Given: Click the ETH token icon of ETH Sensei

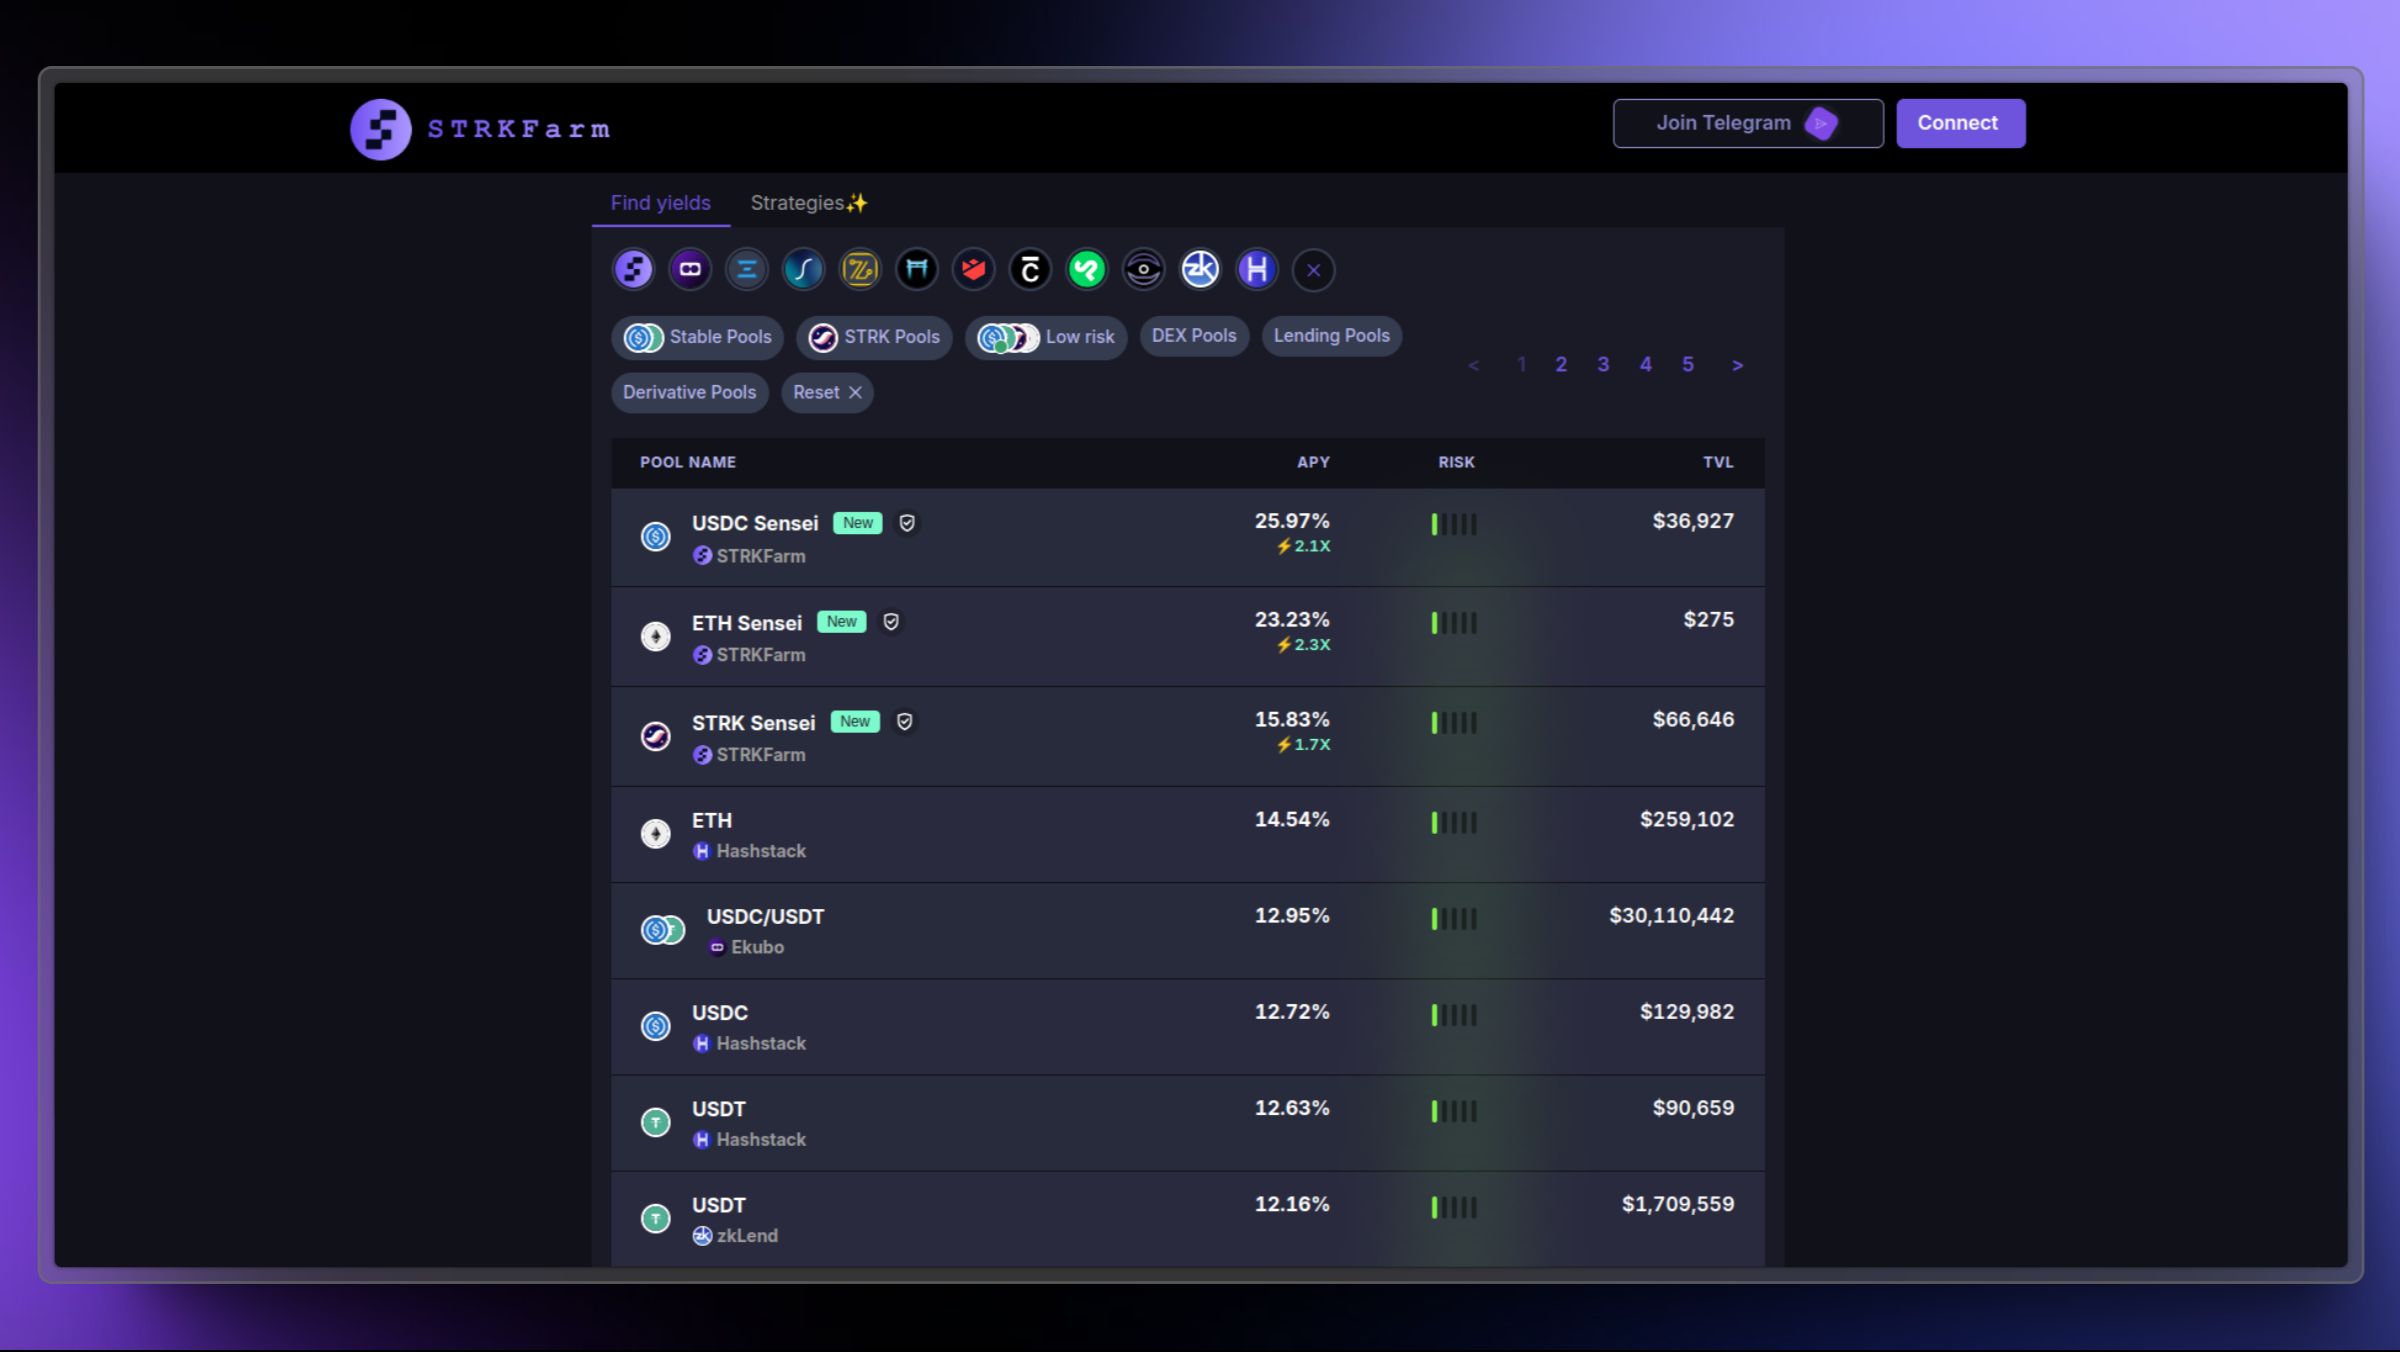Looking at the screenshot, I should click(x=655, y=636).
